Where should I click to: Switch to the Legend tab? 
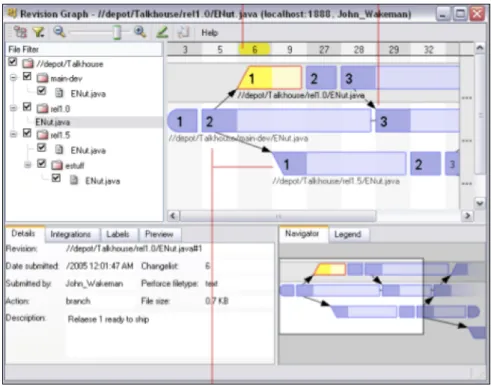348,234
